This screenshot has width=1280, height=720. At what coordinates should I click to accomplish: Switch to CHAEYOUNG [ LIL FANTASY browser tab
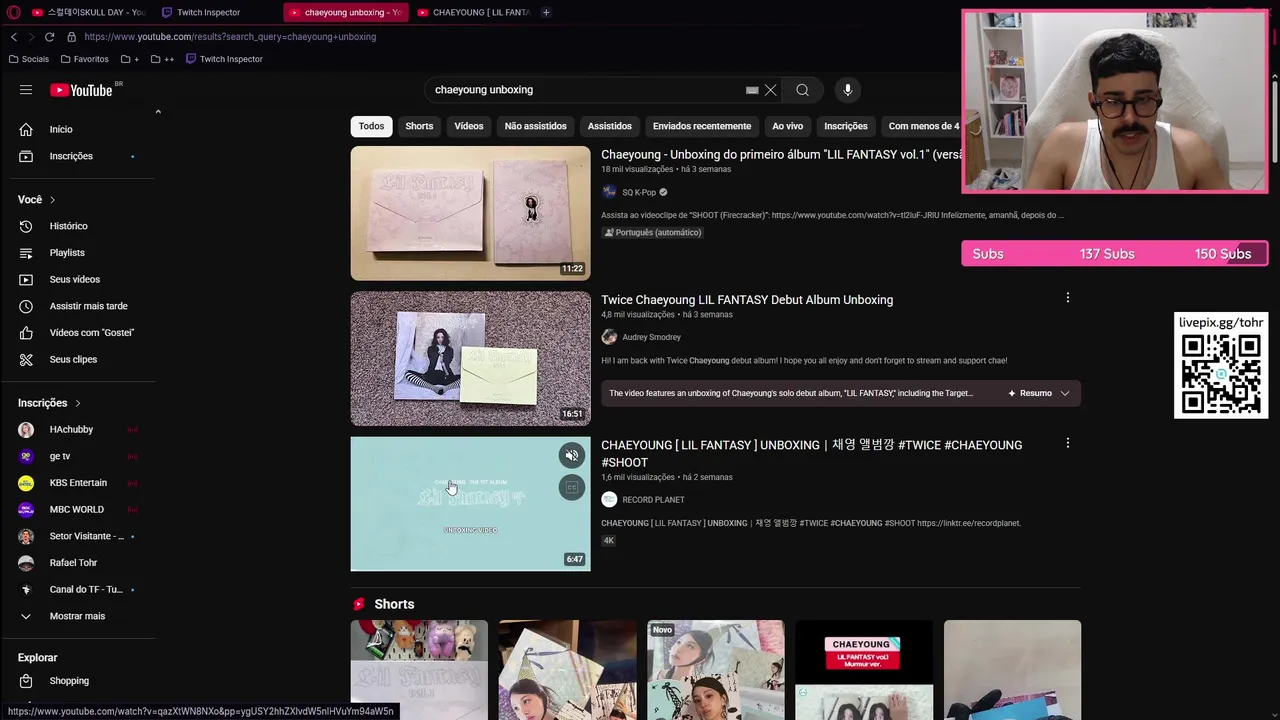474,12
